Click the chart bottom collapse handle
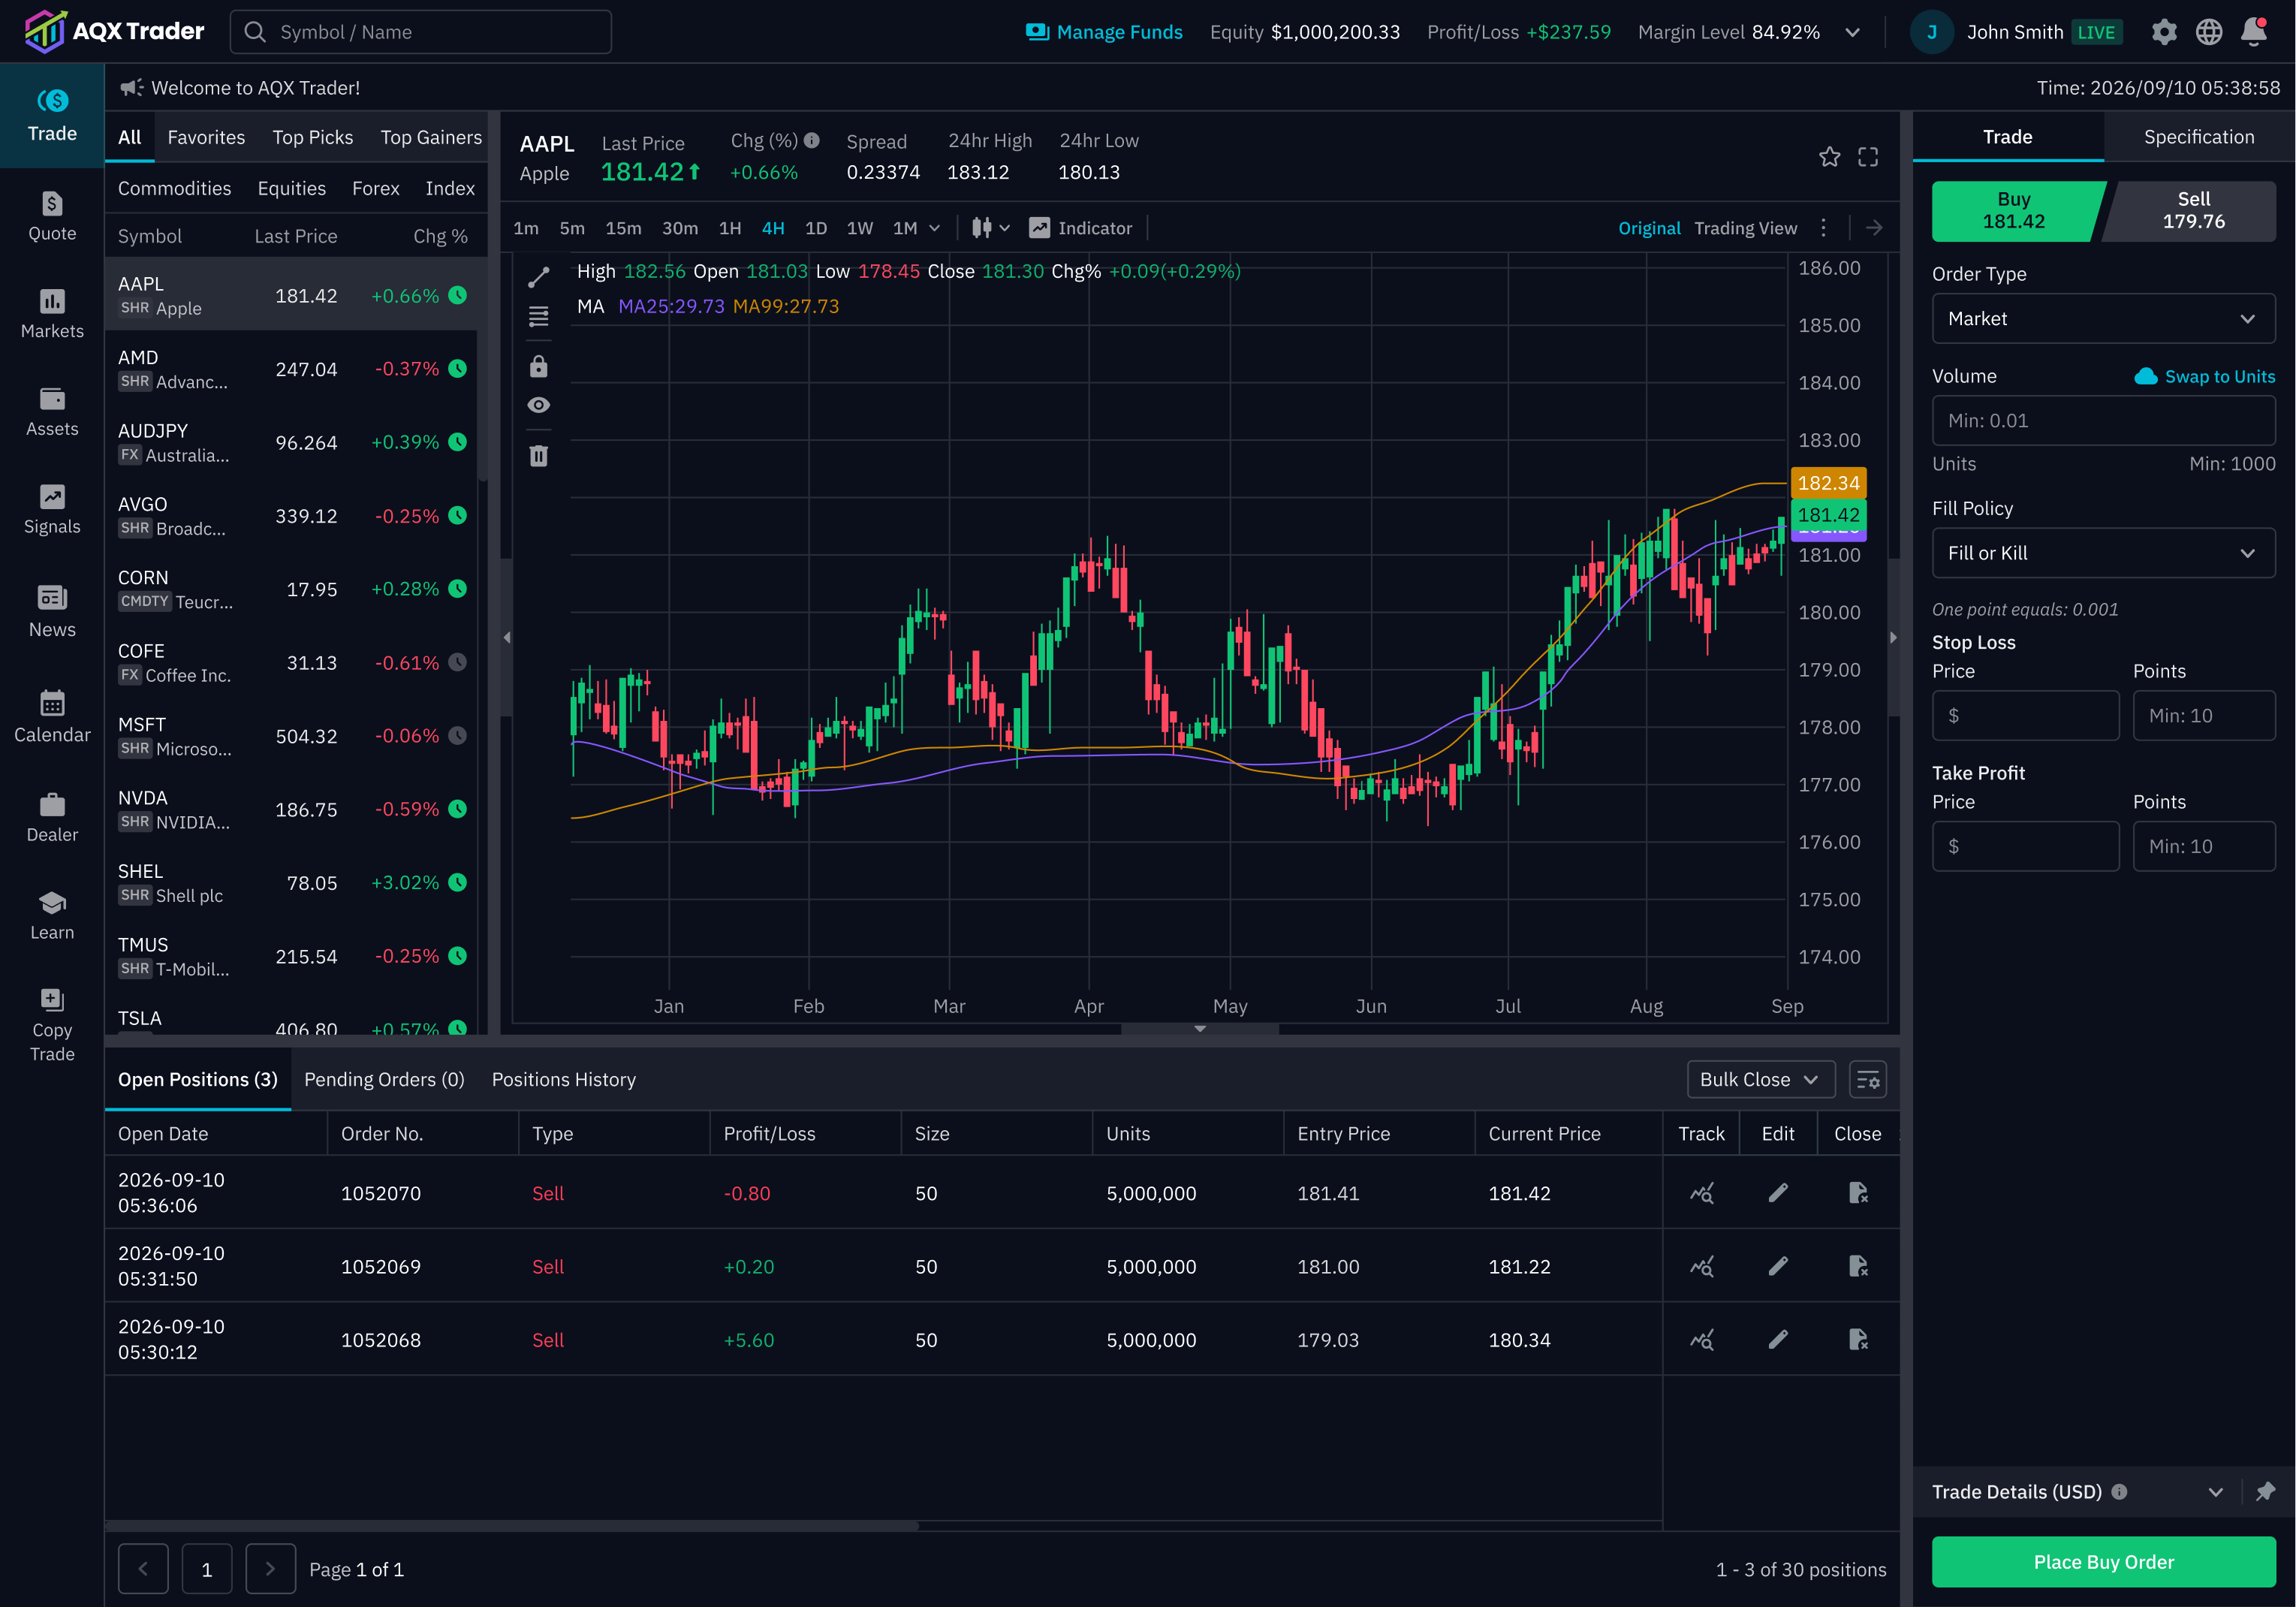This screenshot has width=2296, height=1607. click(1199, 1028)
